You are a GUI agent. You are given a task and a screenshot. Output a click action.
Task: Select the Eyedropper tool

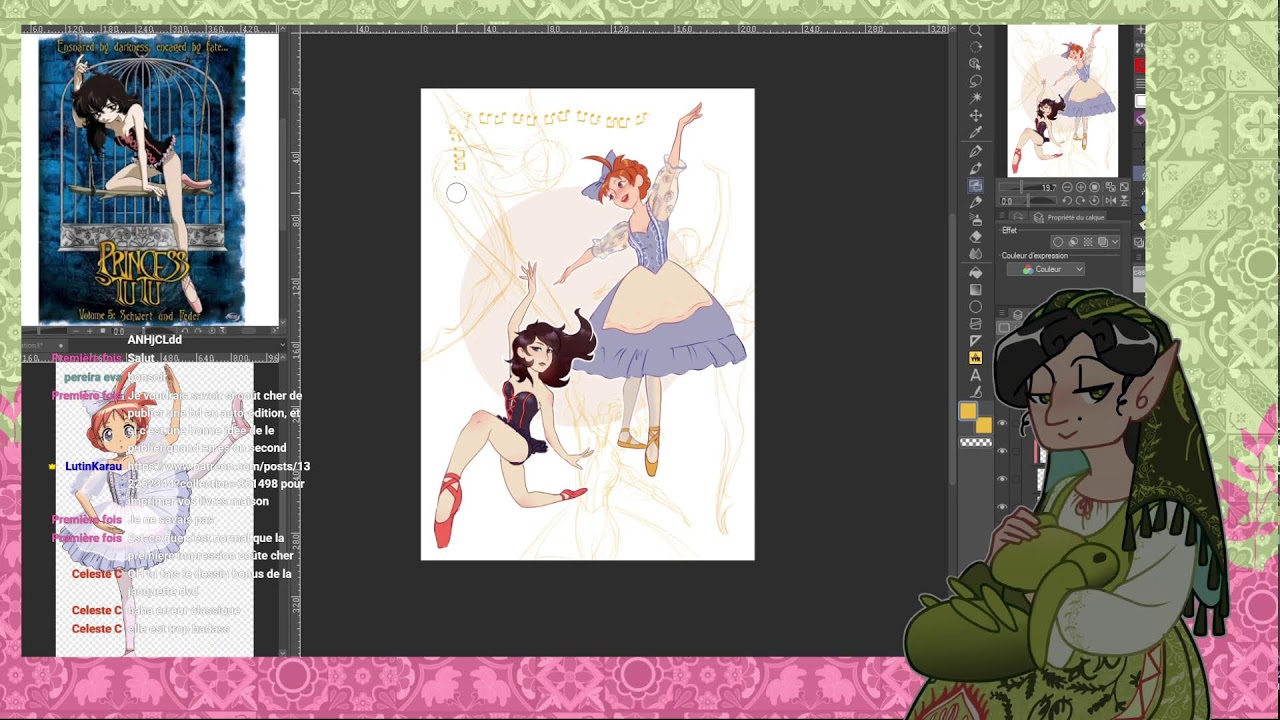tap(976, 132)
